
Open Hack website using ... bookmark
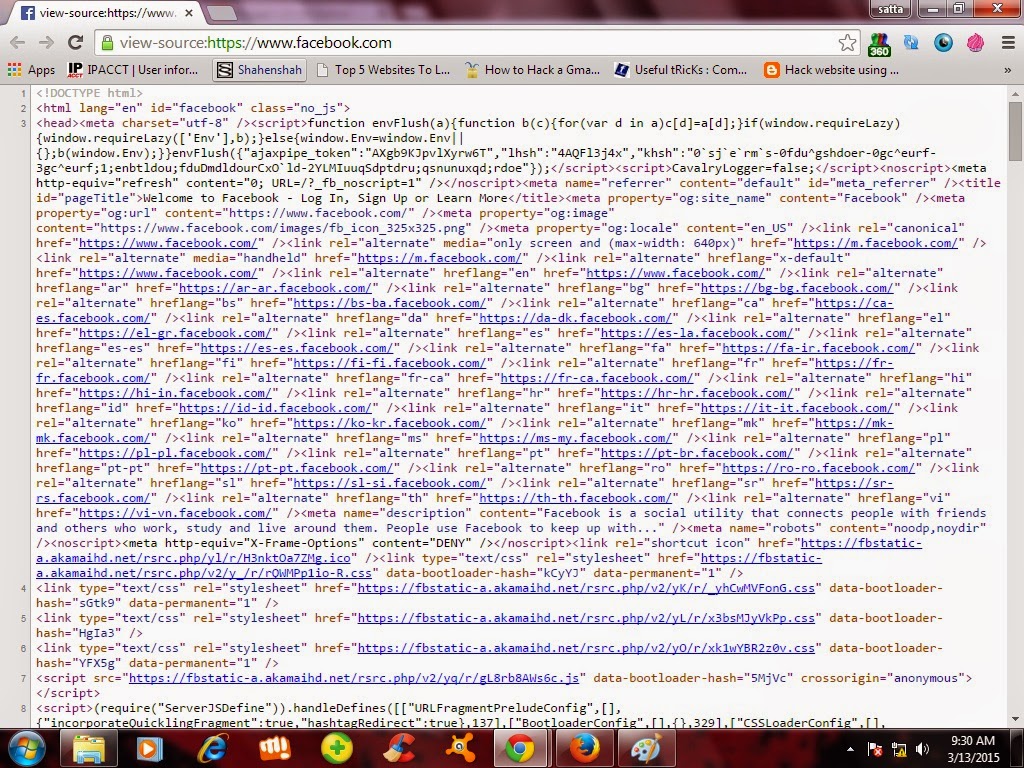click(831, 70)
